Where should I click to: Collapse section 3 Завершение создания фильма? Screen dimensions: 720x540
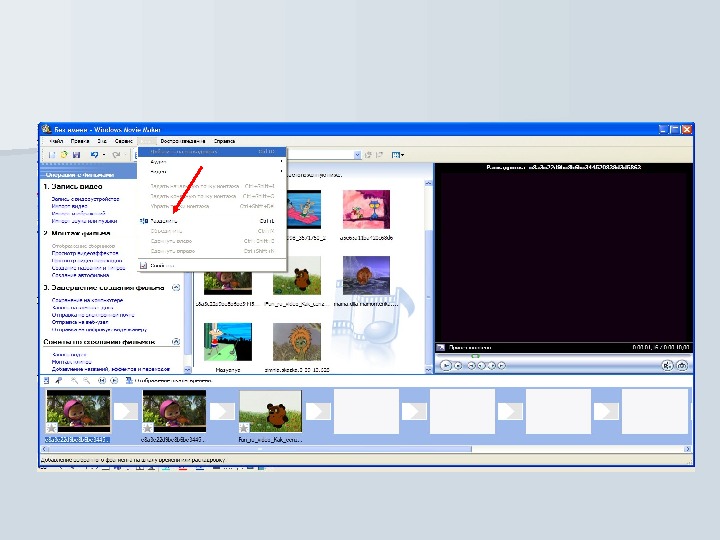click(176, 288)
